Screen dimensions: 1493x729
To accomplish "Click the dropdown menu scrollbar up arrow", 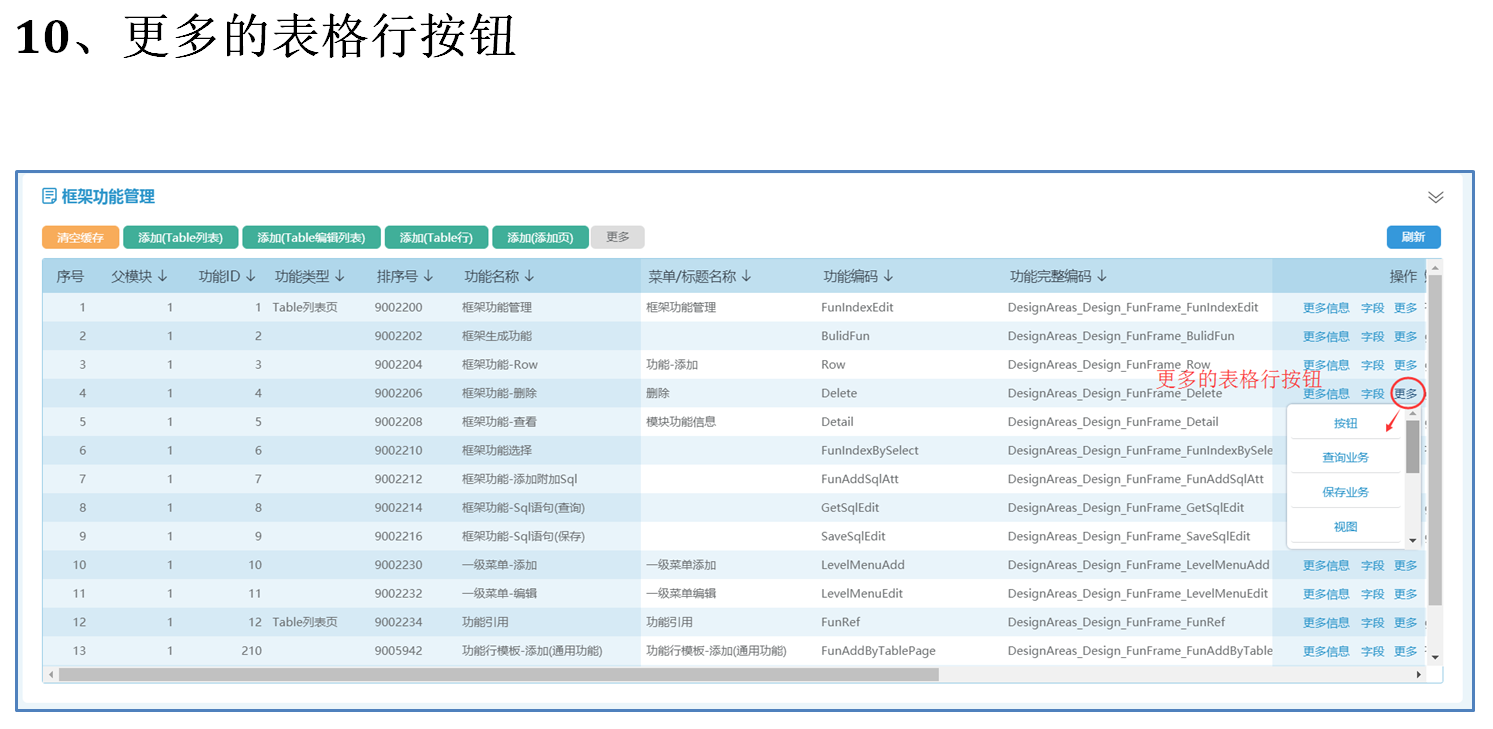I will (1413, 413).
